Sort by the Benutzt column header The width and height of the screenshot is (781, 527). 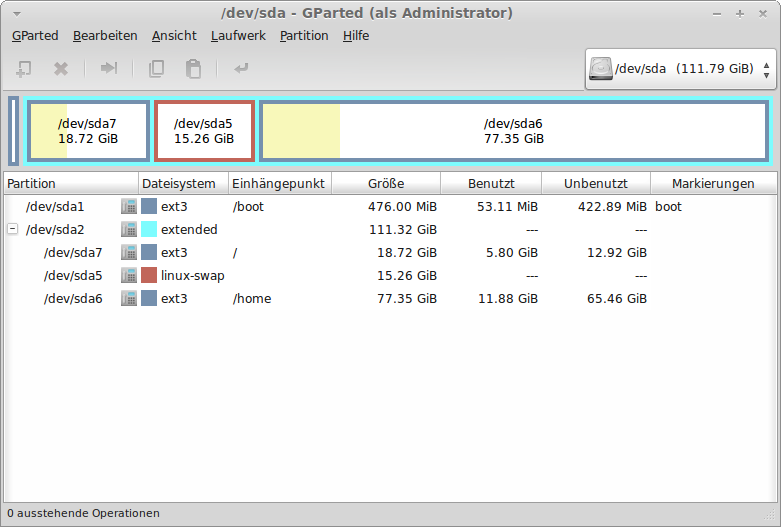[x=491, y=183]
